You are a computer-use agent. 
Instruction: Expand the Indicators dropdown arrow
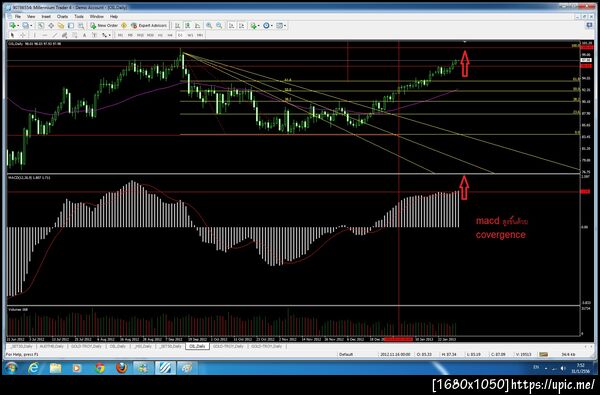259,26
